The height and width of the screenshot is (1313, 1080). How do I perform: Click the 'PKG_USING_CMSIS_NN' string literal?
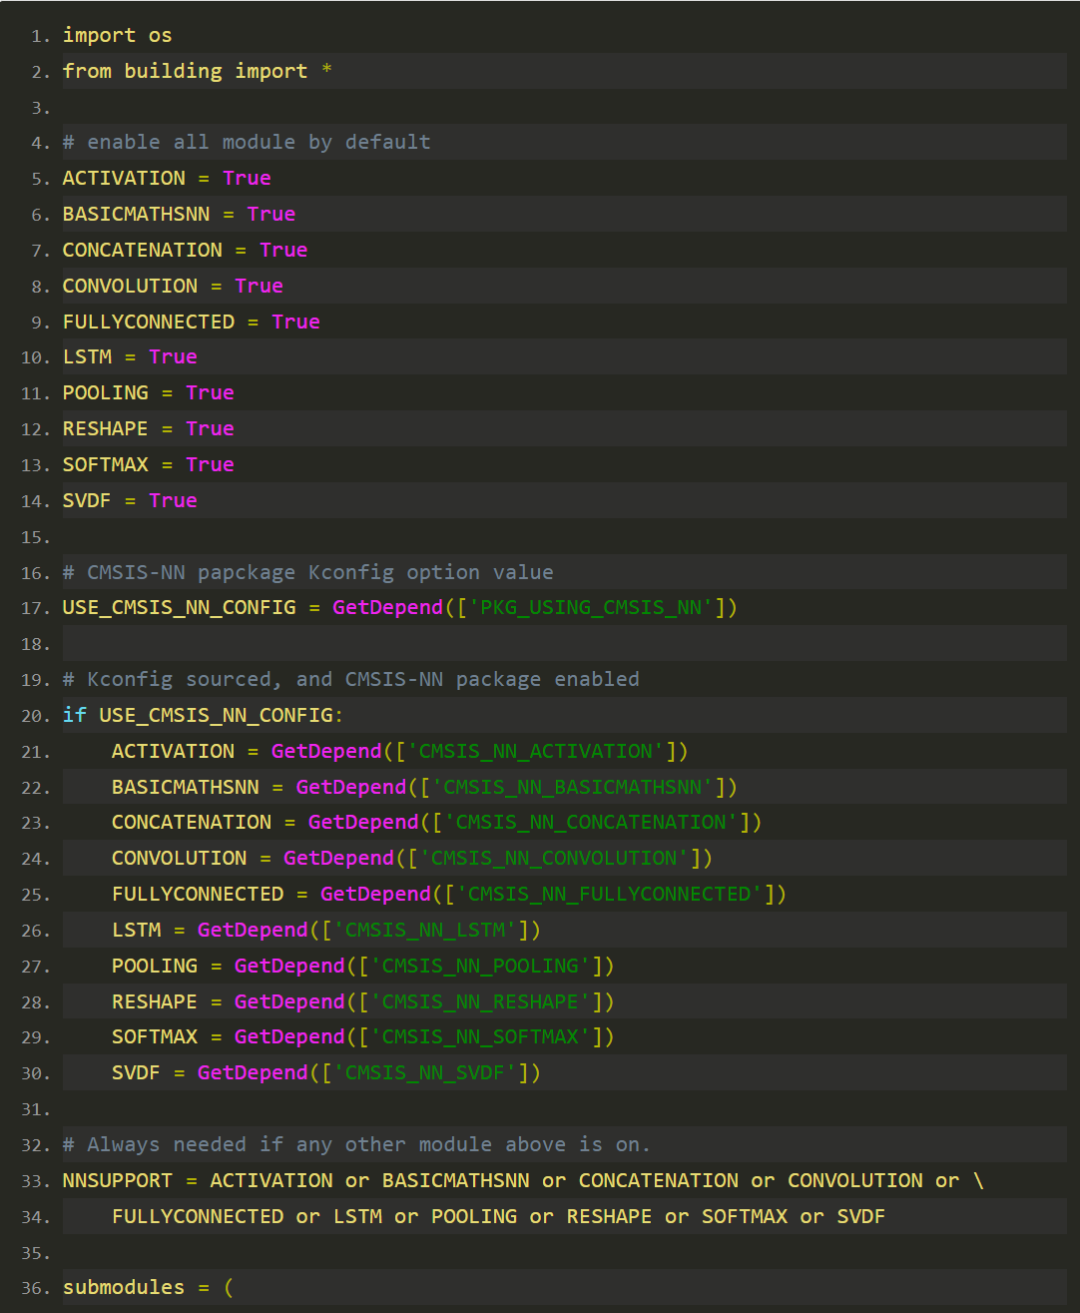tap(592, 607)
